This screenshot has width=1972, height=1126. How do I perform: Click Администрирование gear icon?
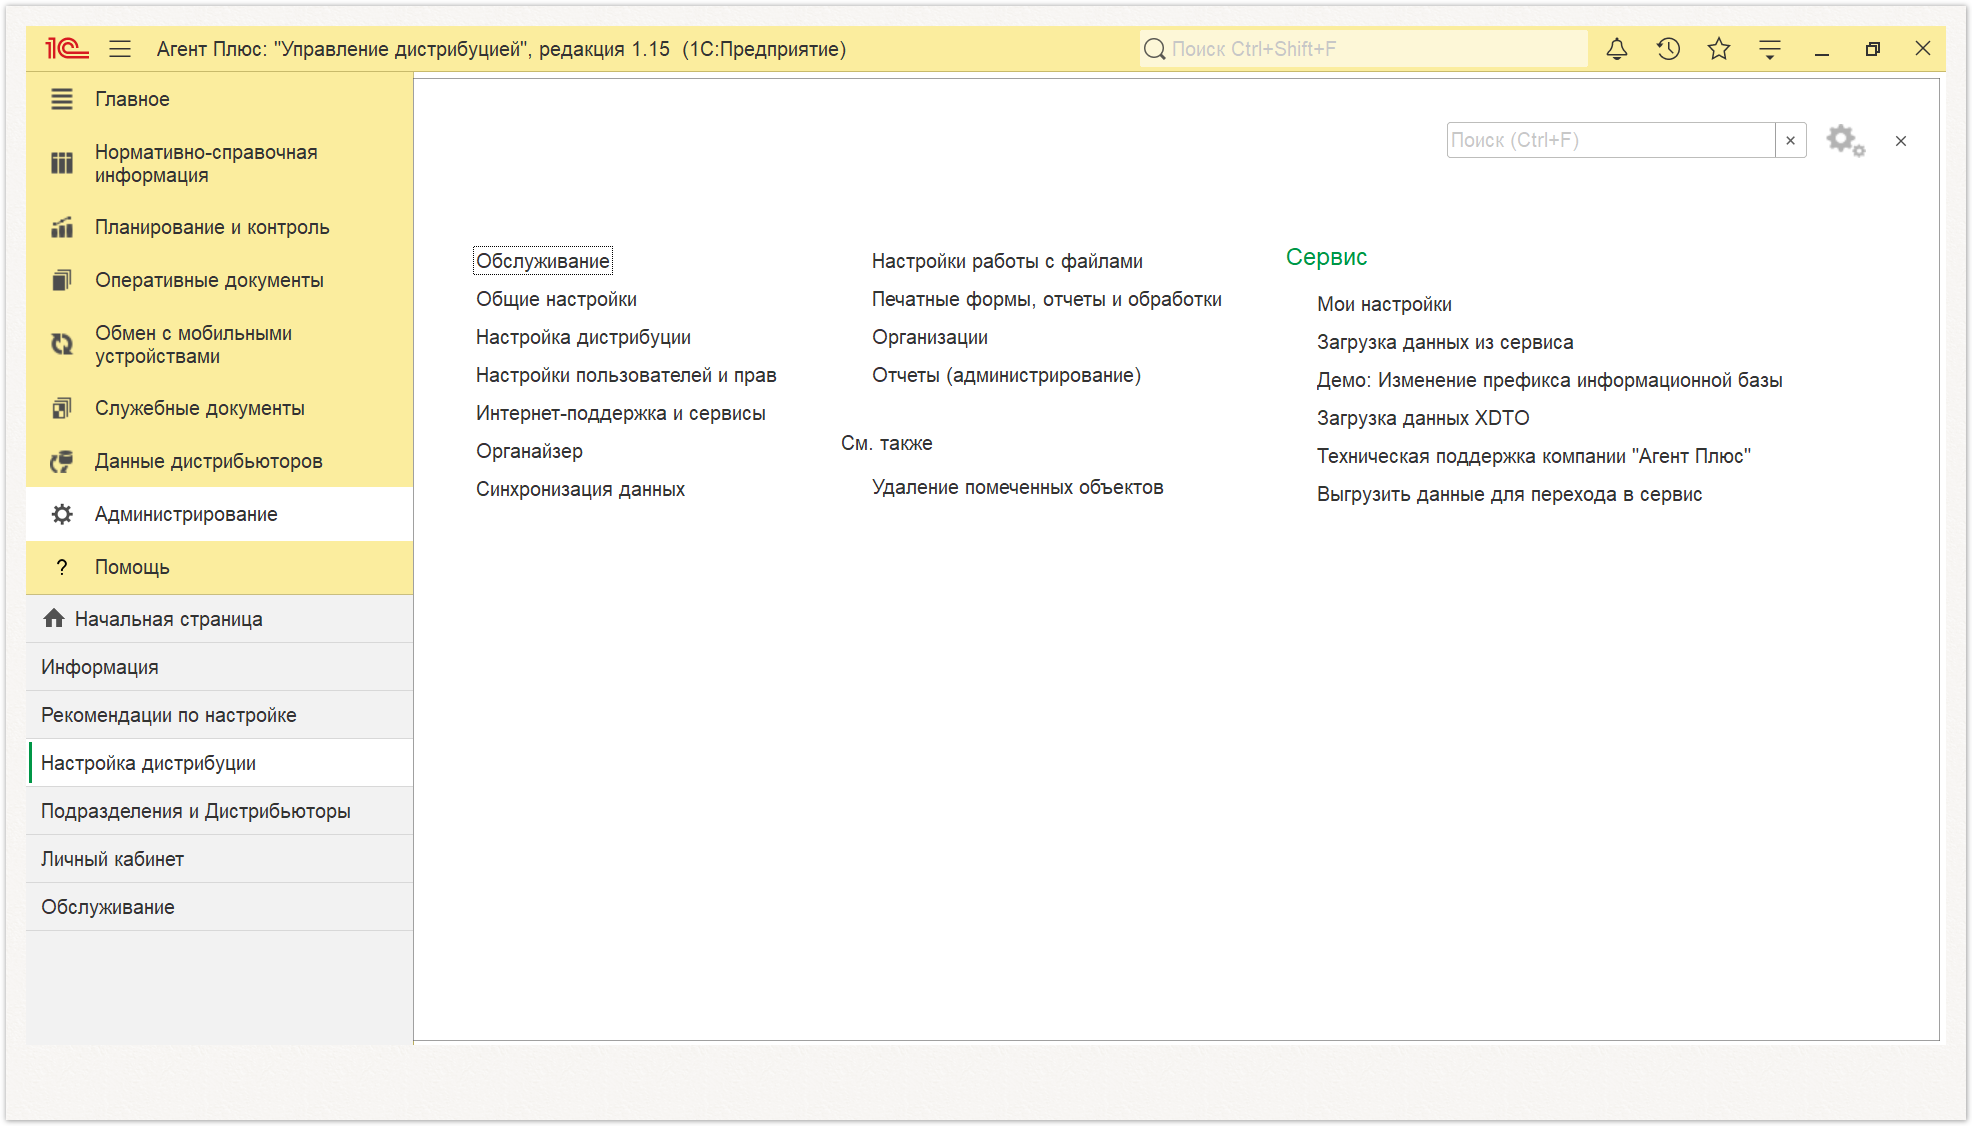pos(62,514)
